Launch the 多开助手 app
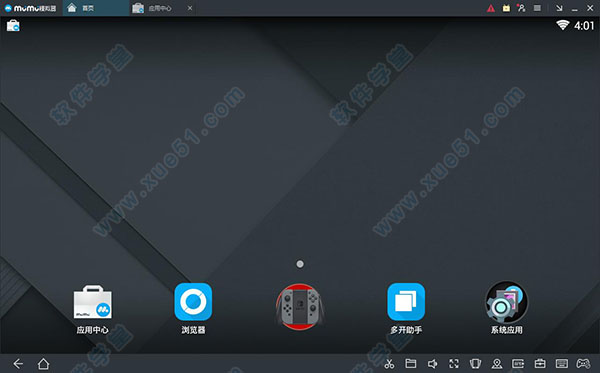 [x=406, y=302]
